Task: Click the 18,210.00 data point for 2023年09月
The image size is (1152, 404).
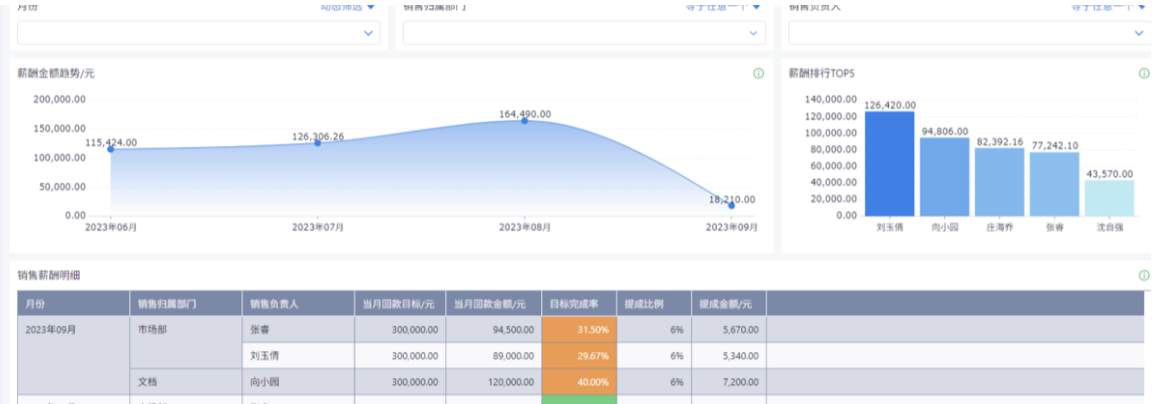Action: [731, 206]
